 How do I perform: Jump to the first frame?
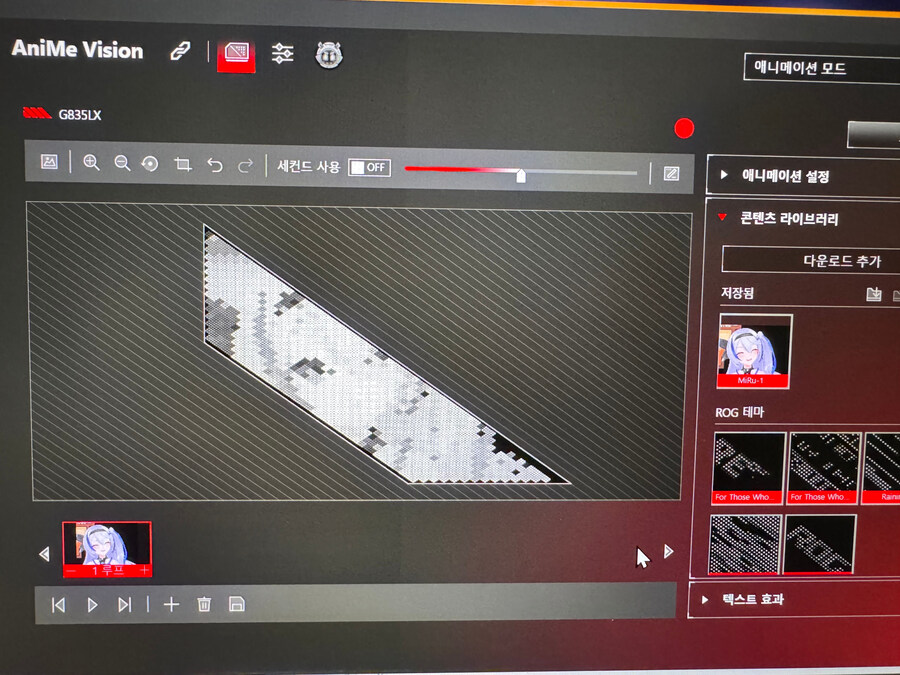click(59, 605)
